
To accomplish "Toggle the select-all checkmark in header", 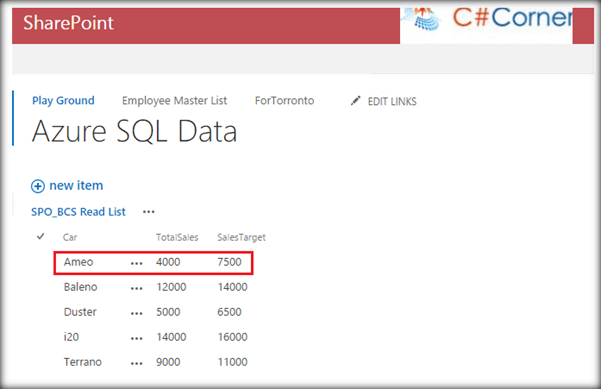I will point(41,237).
